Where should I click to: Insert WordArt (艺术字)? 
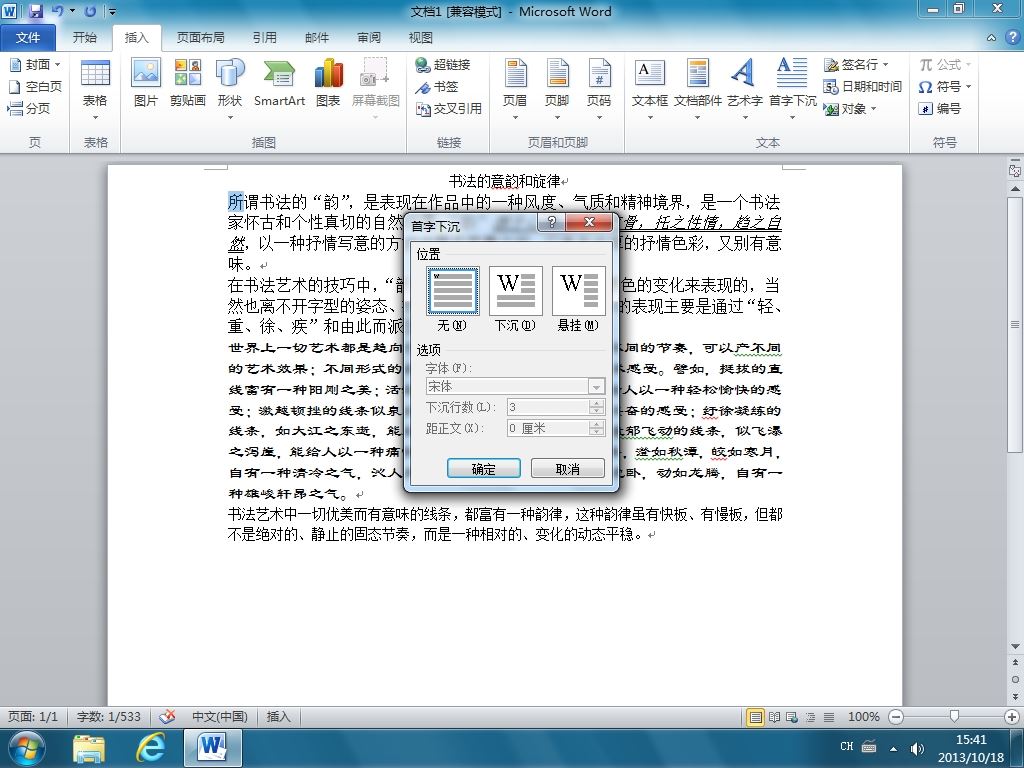pos(744,89)
